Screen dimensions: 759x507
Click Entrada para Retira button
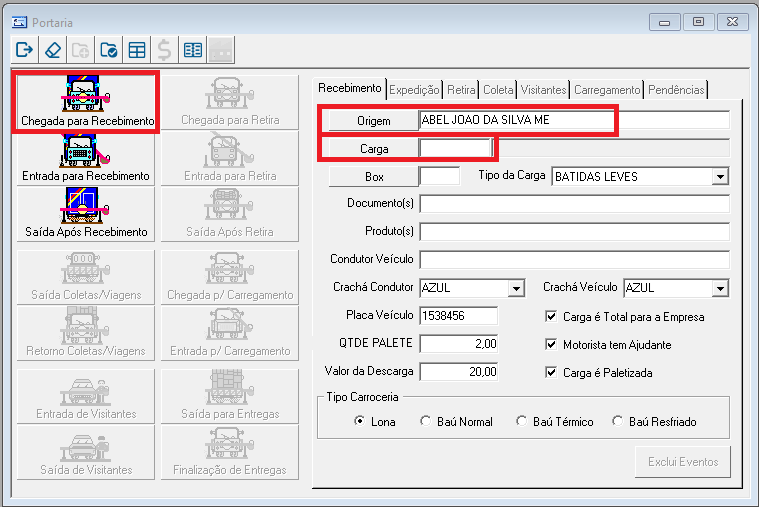230,158
